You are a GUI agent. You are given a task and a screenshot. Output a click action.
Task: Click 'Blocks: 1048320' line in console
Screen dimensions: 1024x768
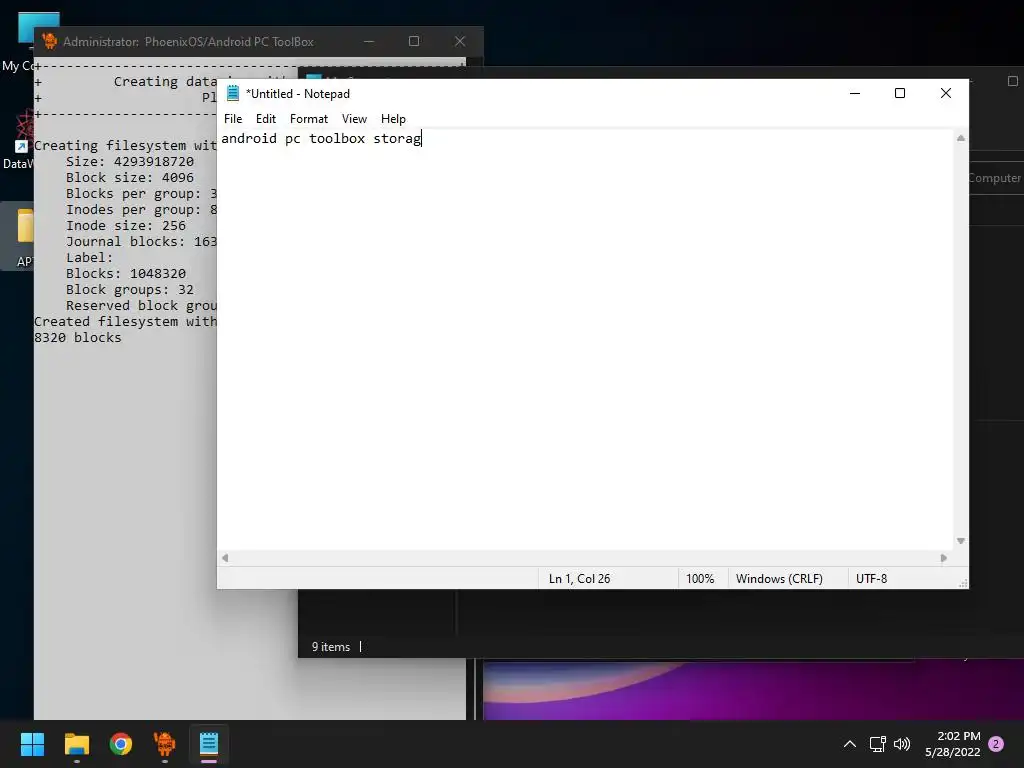125,274
